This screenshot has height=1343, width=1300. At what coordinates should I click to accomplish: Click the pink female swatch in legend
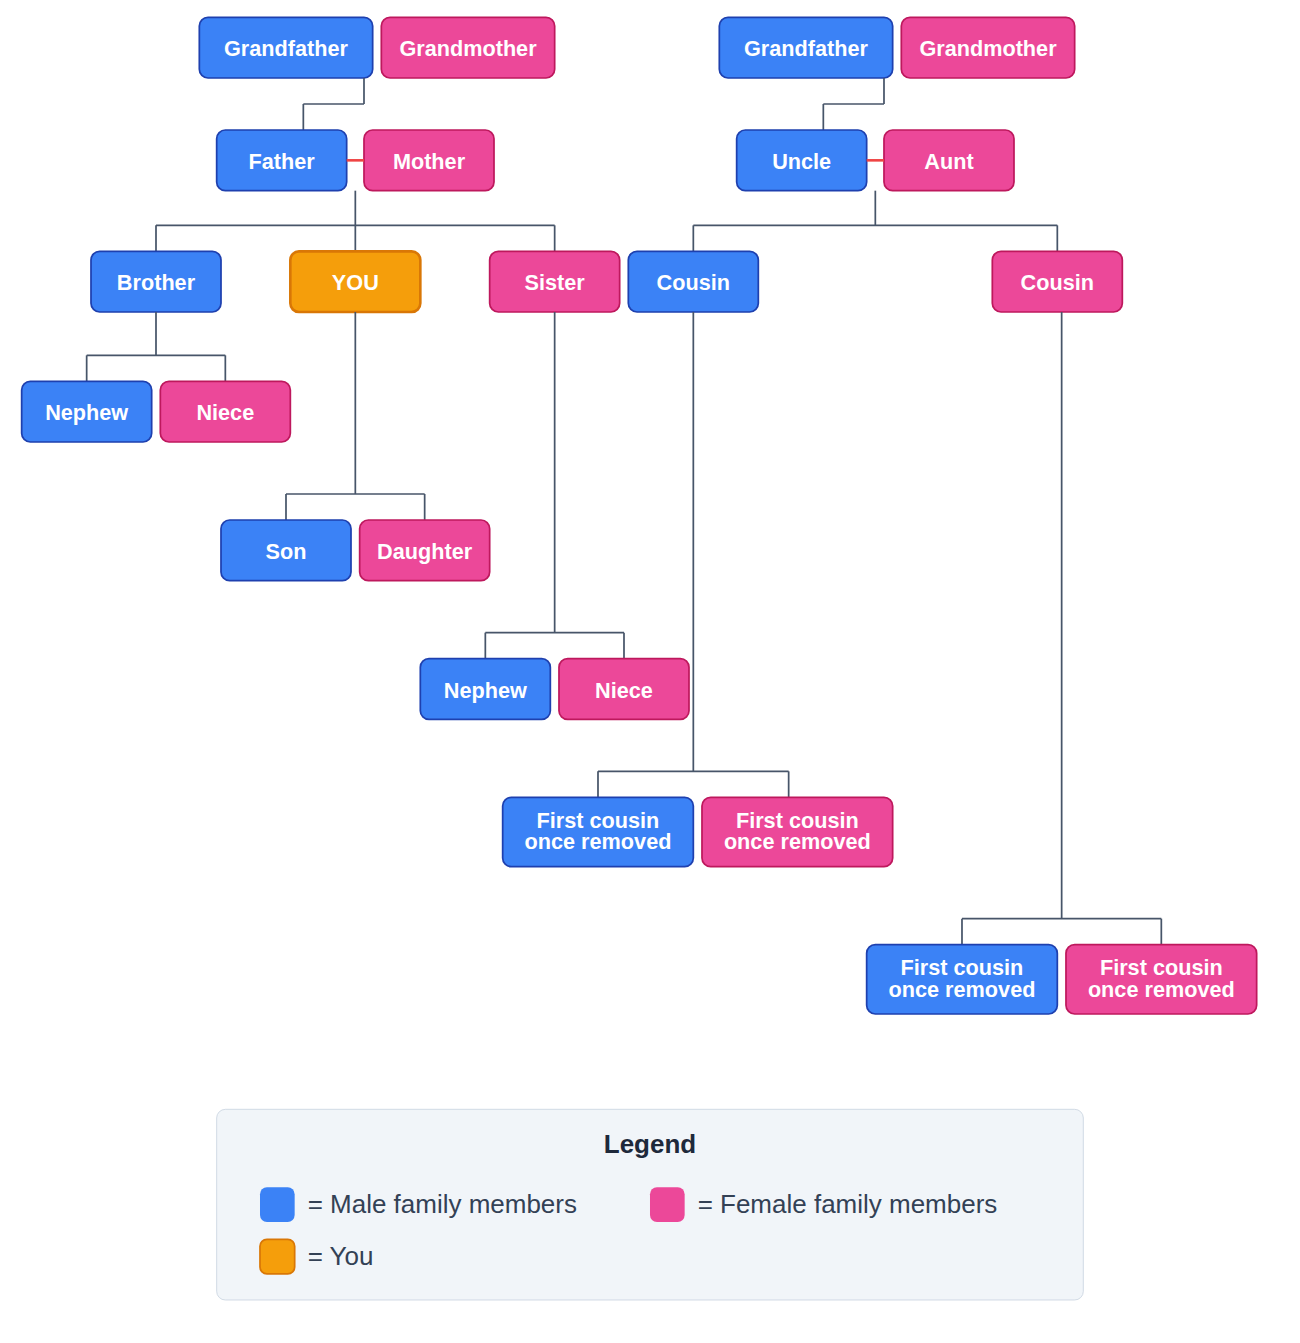(667, 1204)
